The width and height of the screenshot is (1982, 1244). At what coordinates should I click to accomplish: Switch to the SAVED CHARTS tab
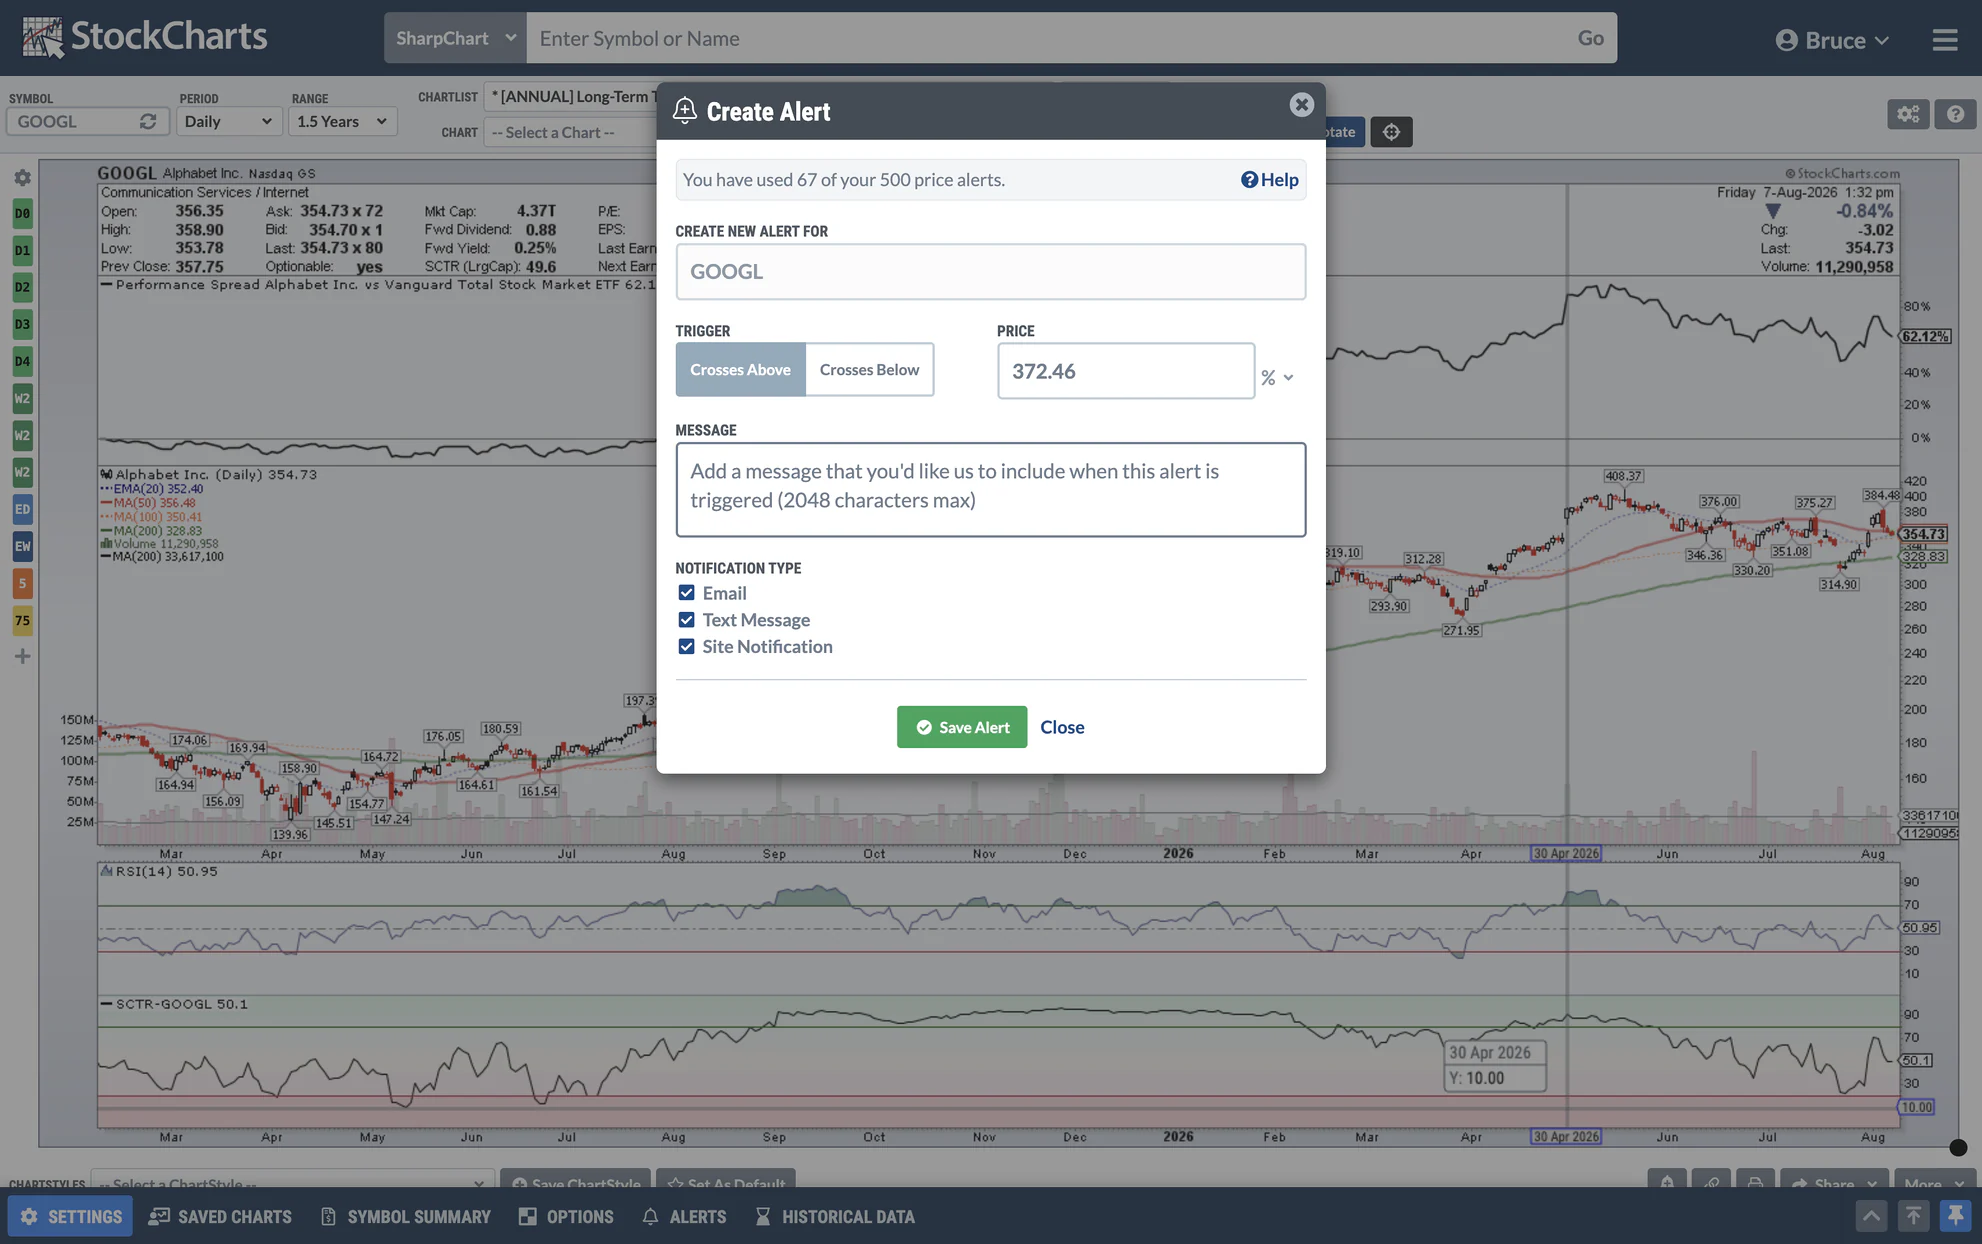220,1216
